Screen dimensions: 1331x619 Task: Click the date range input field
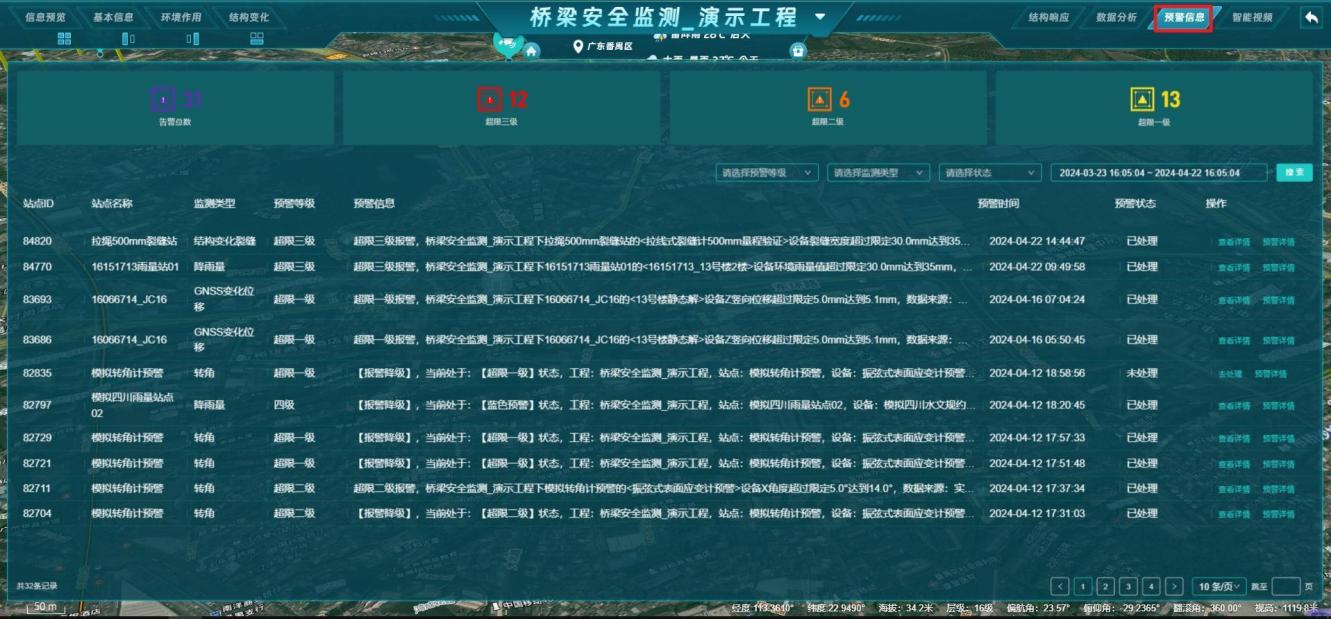[1158, 173]
